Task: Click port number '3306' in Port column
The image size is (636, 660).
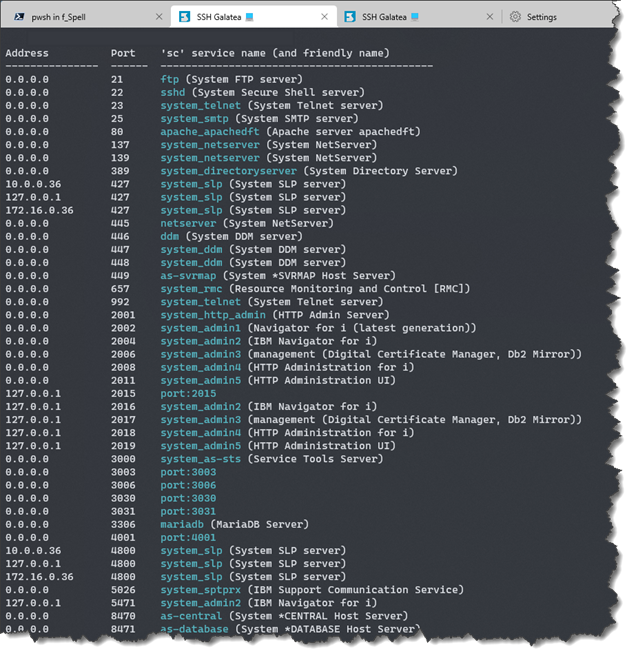Action: click(x=123, y=524)
